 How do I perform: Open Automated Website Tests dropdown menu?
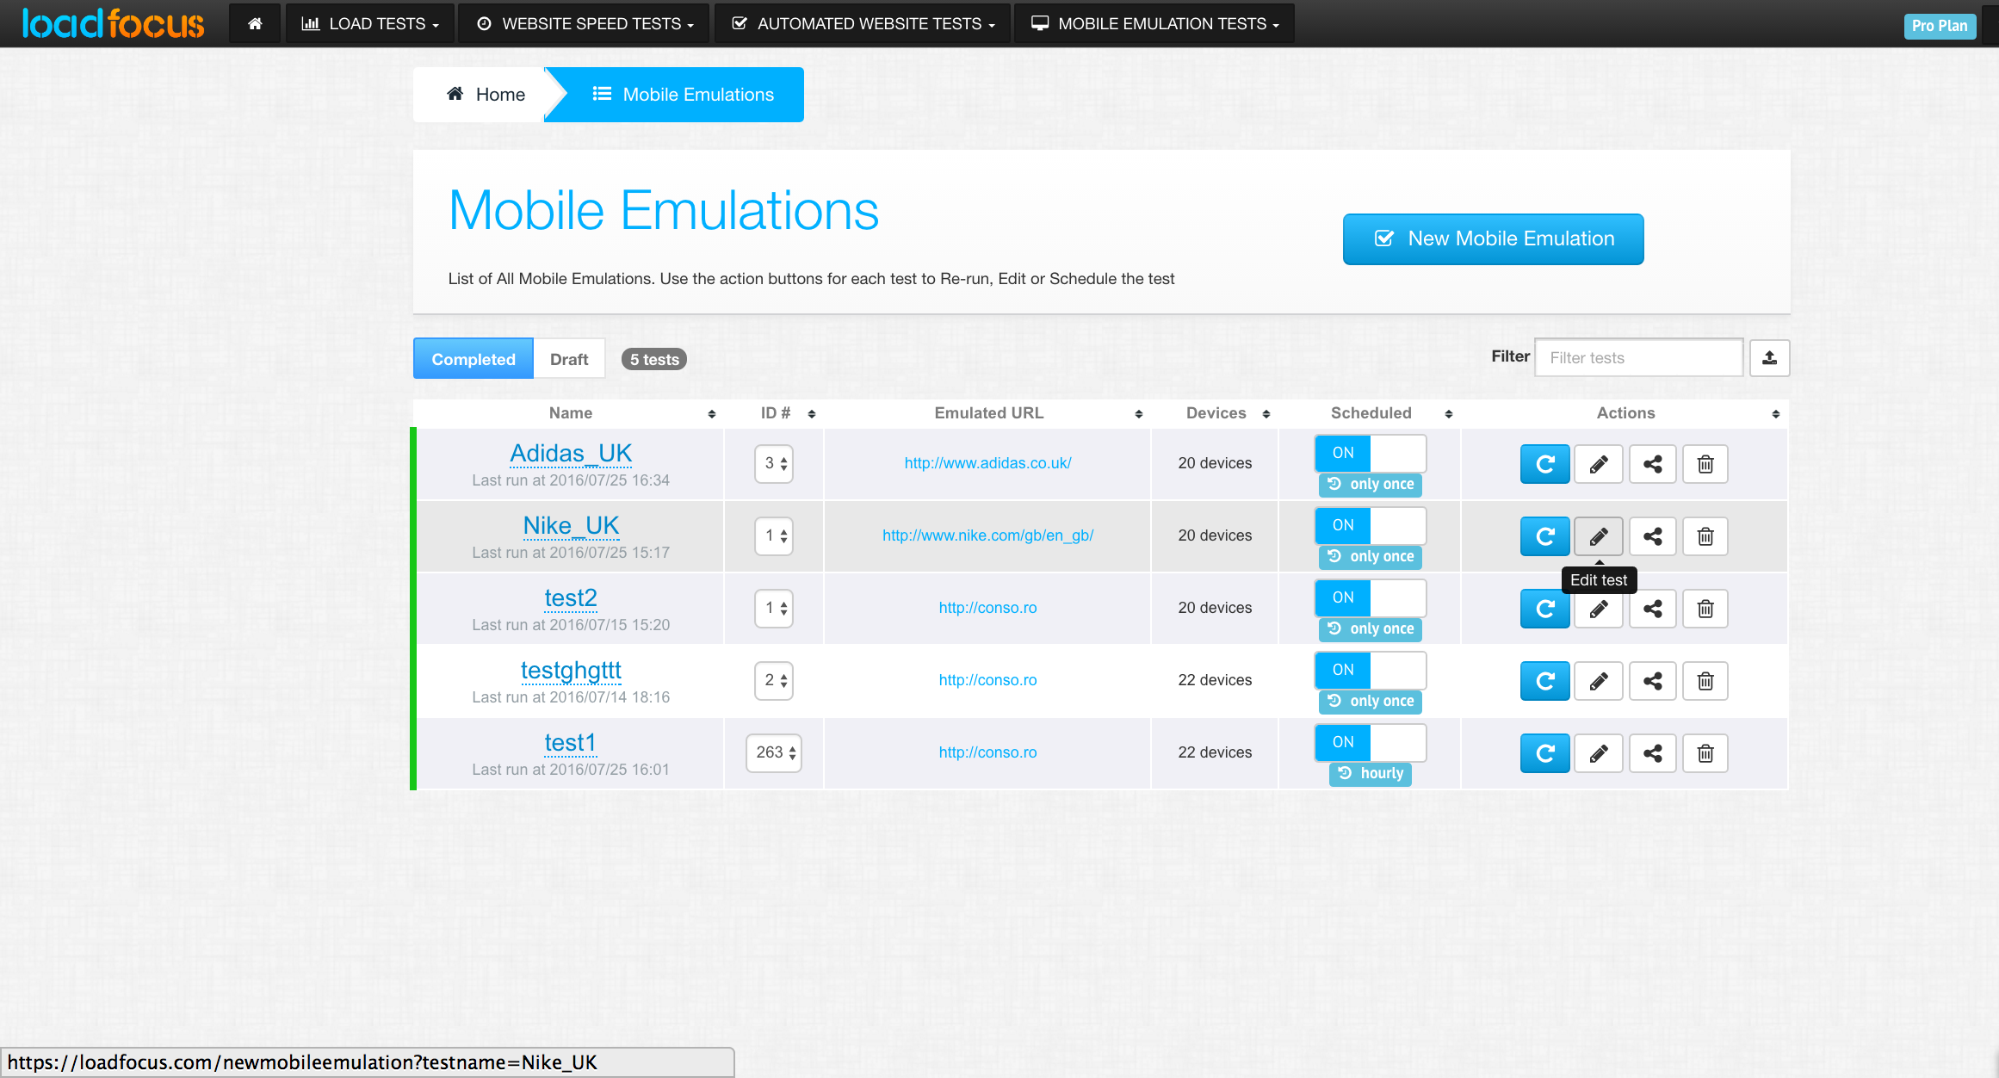coord(862,23)
